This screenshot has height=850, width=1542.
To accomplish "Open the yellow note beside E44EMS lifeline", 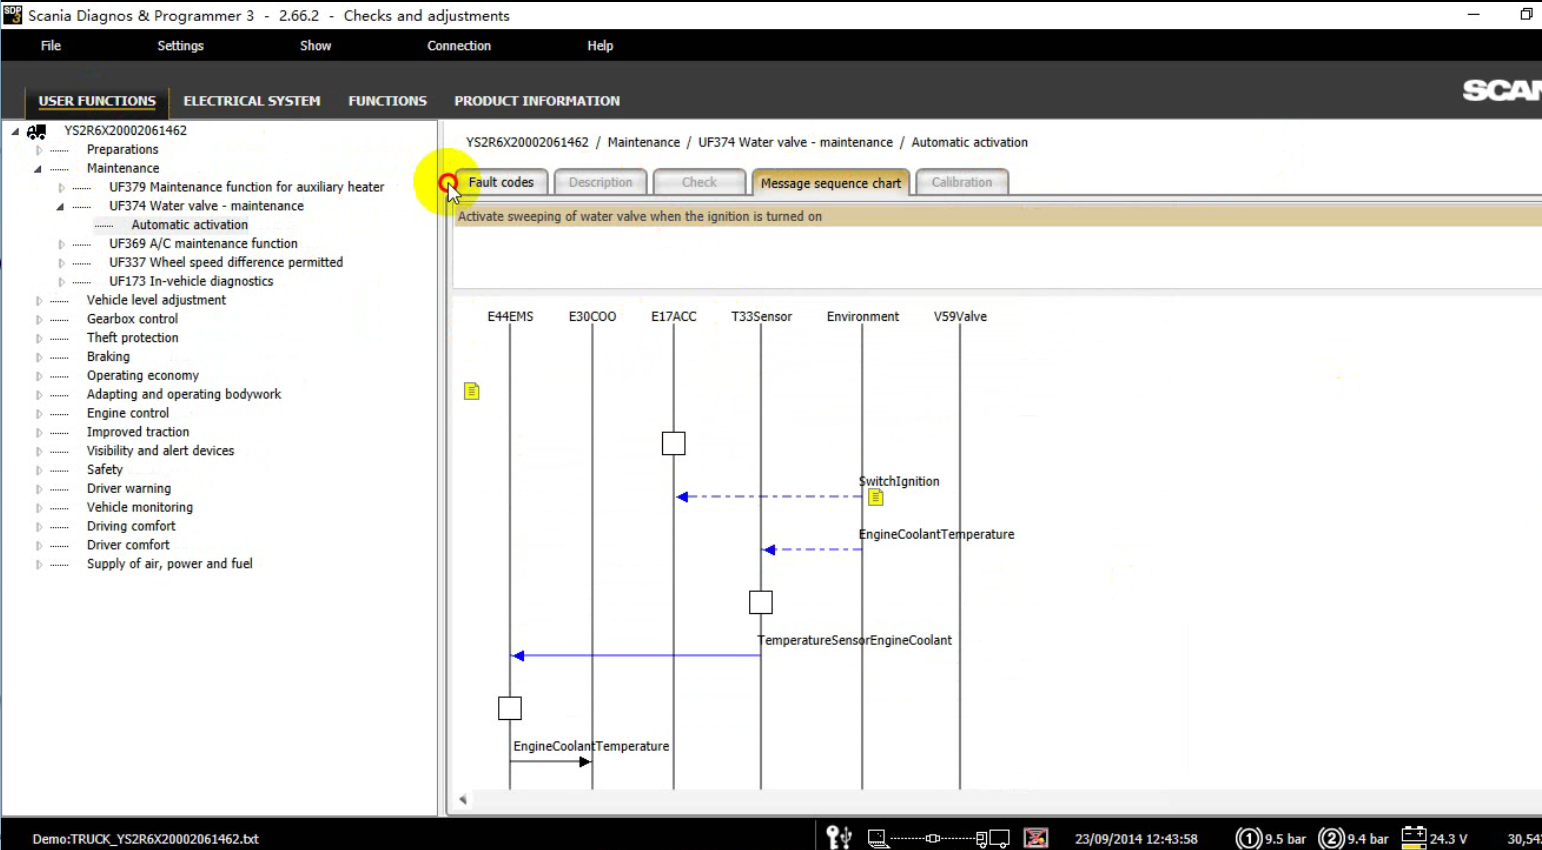I will (x=472, y=391).
